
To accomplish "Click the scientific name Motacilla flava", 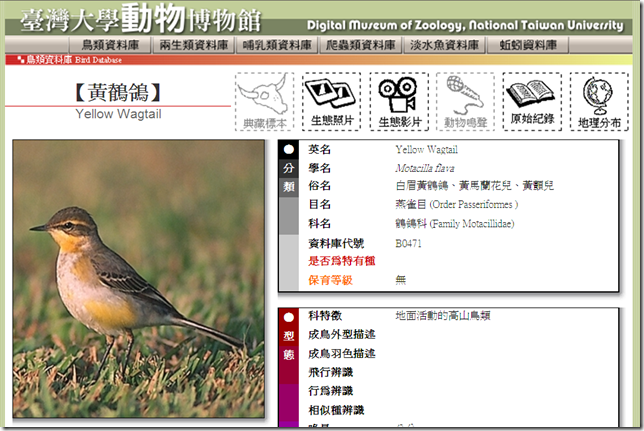I will pos(425,168).
